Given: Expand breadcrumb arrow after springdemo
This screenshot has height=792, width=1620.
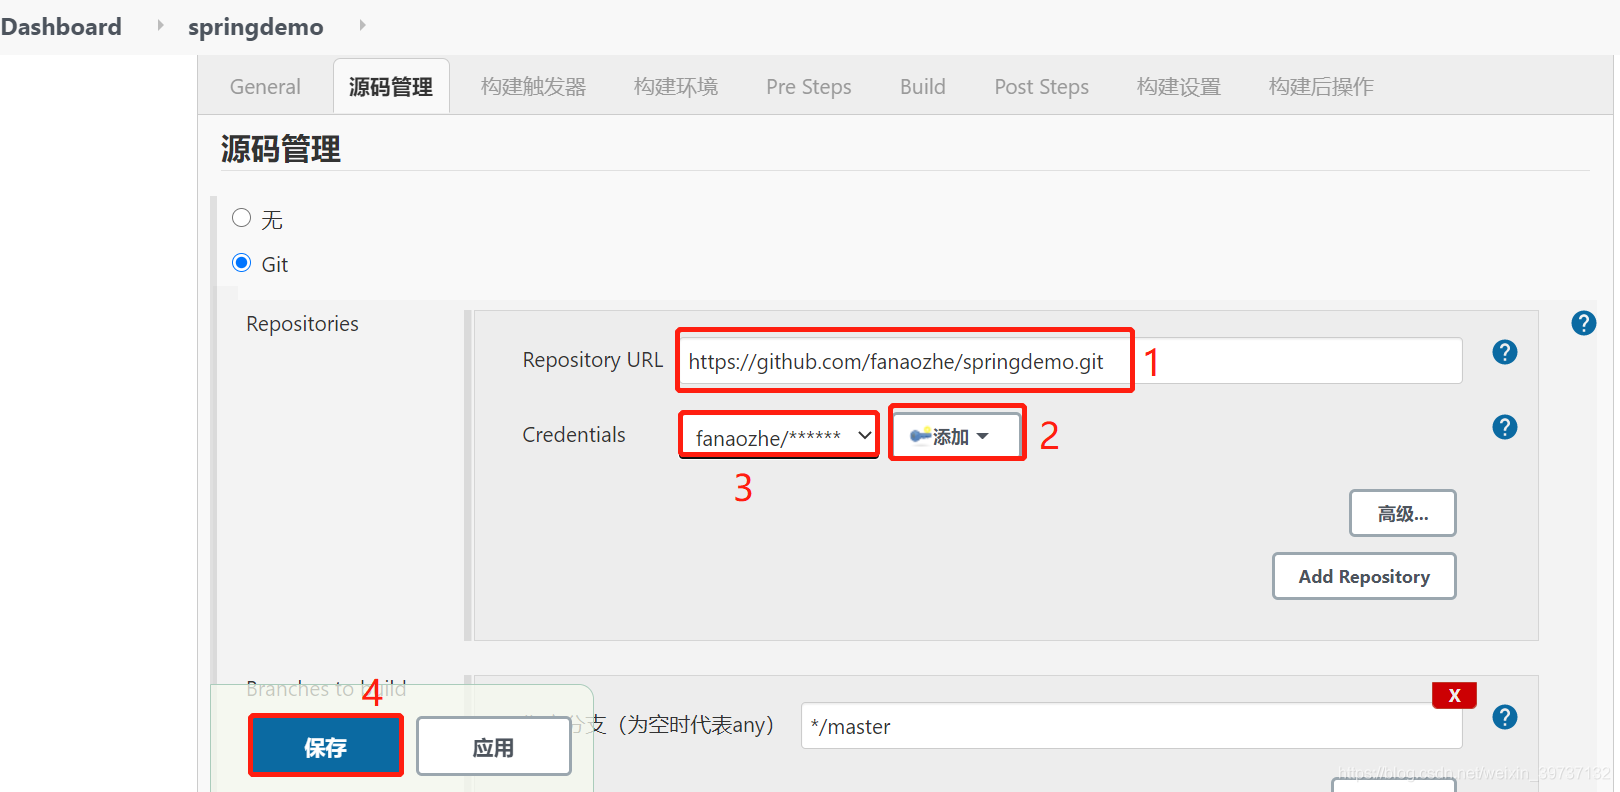Looking at the screenshot, I should [362, 25].
